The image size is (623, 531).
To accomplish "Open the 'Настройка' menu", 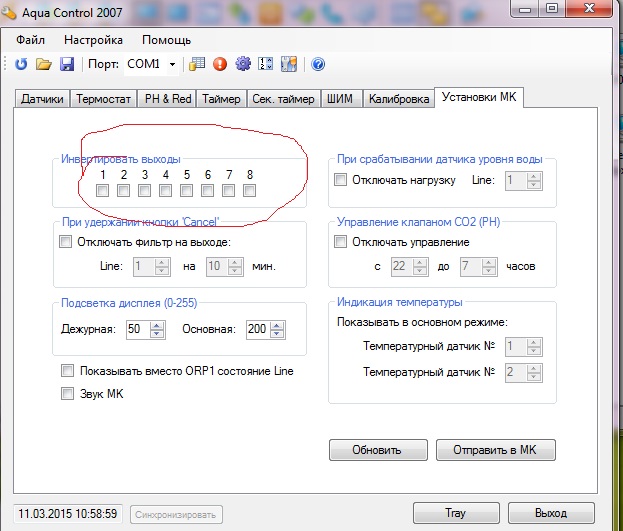I will [93, 40].
